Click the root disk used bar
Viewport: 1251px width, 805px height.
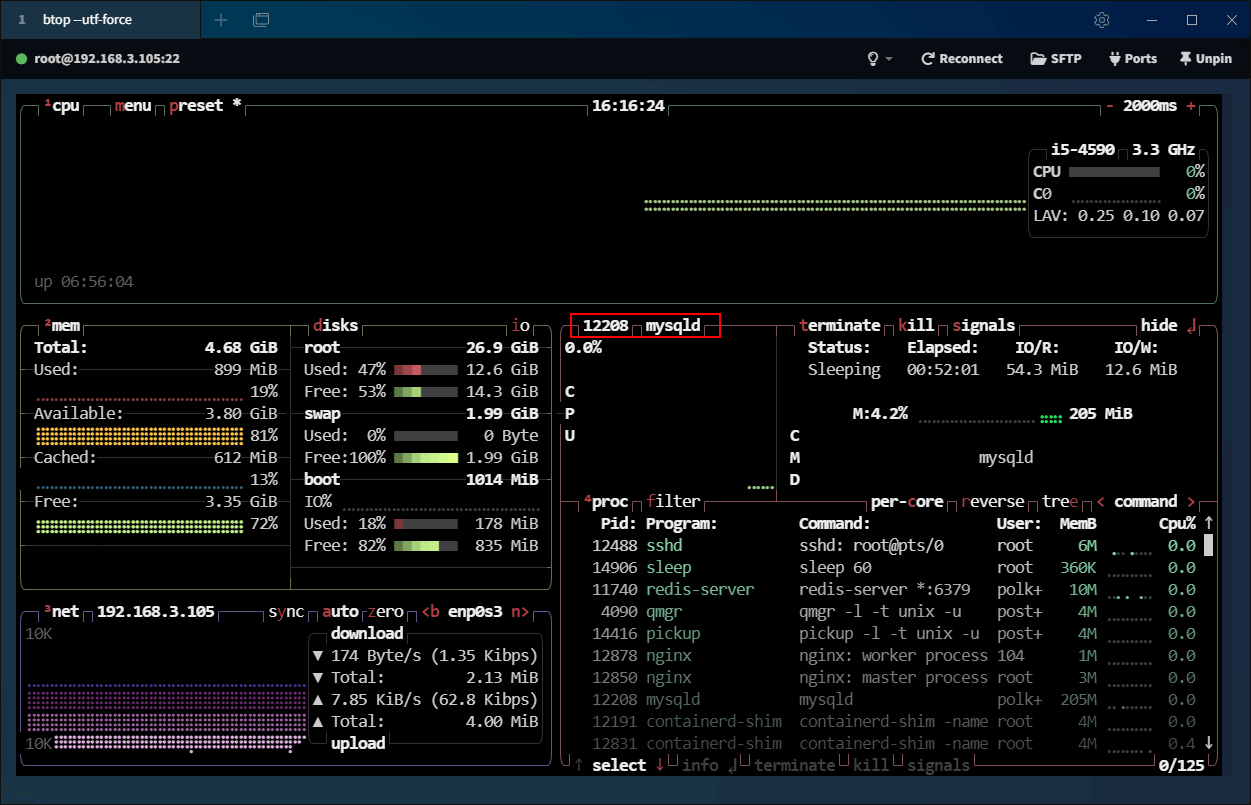(x=426, y=370)
